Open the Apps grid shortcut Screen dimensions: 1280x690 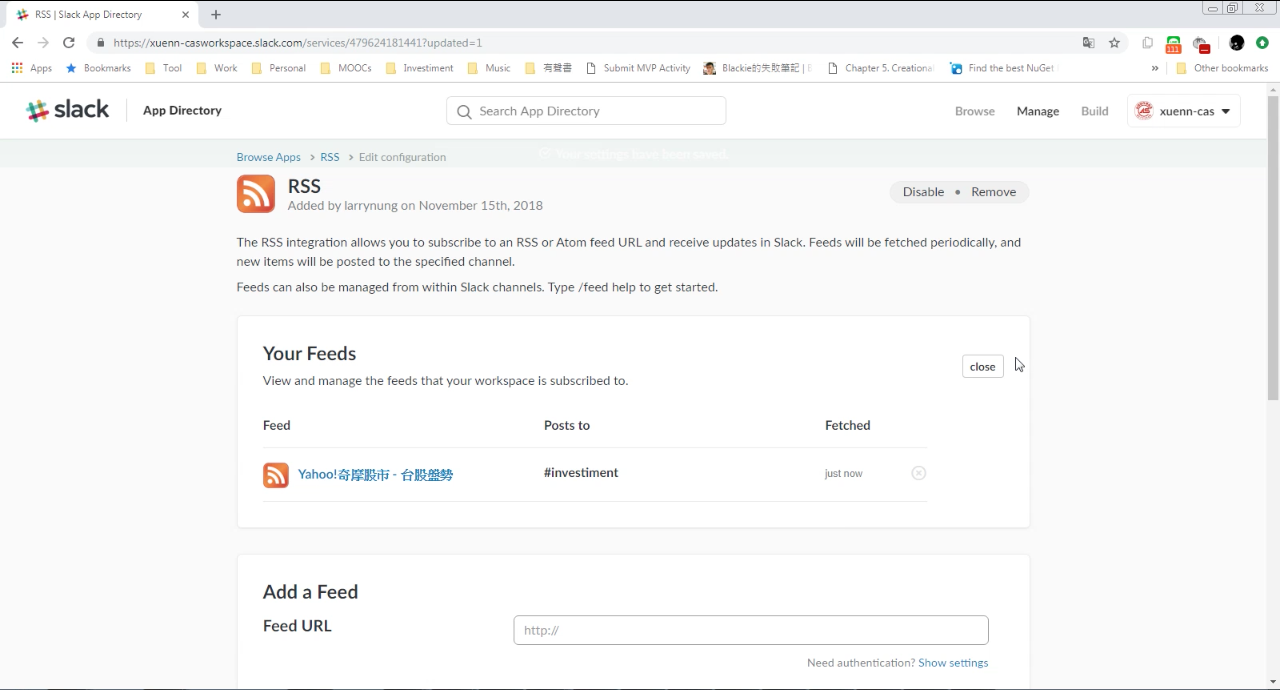pyautogui.click(x=31, y=68)
